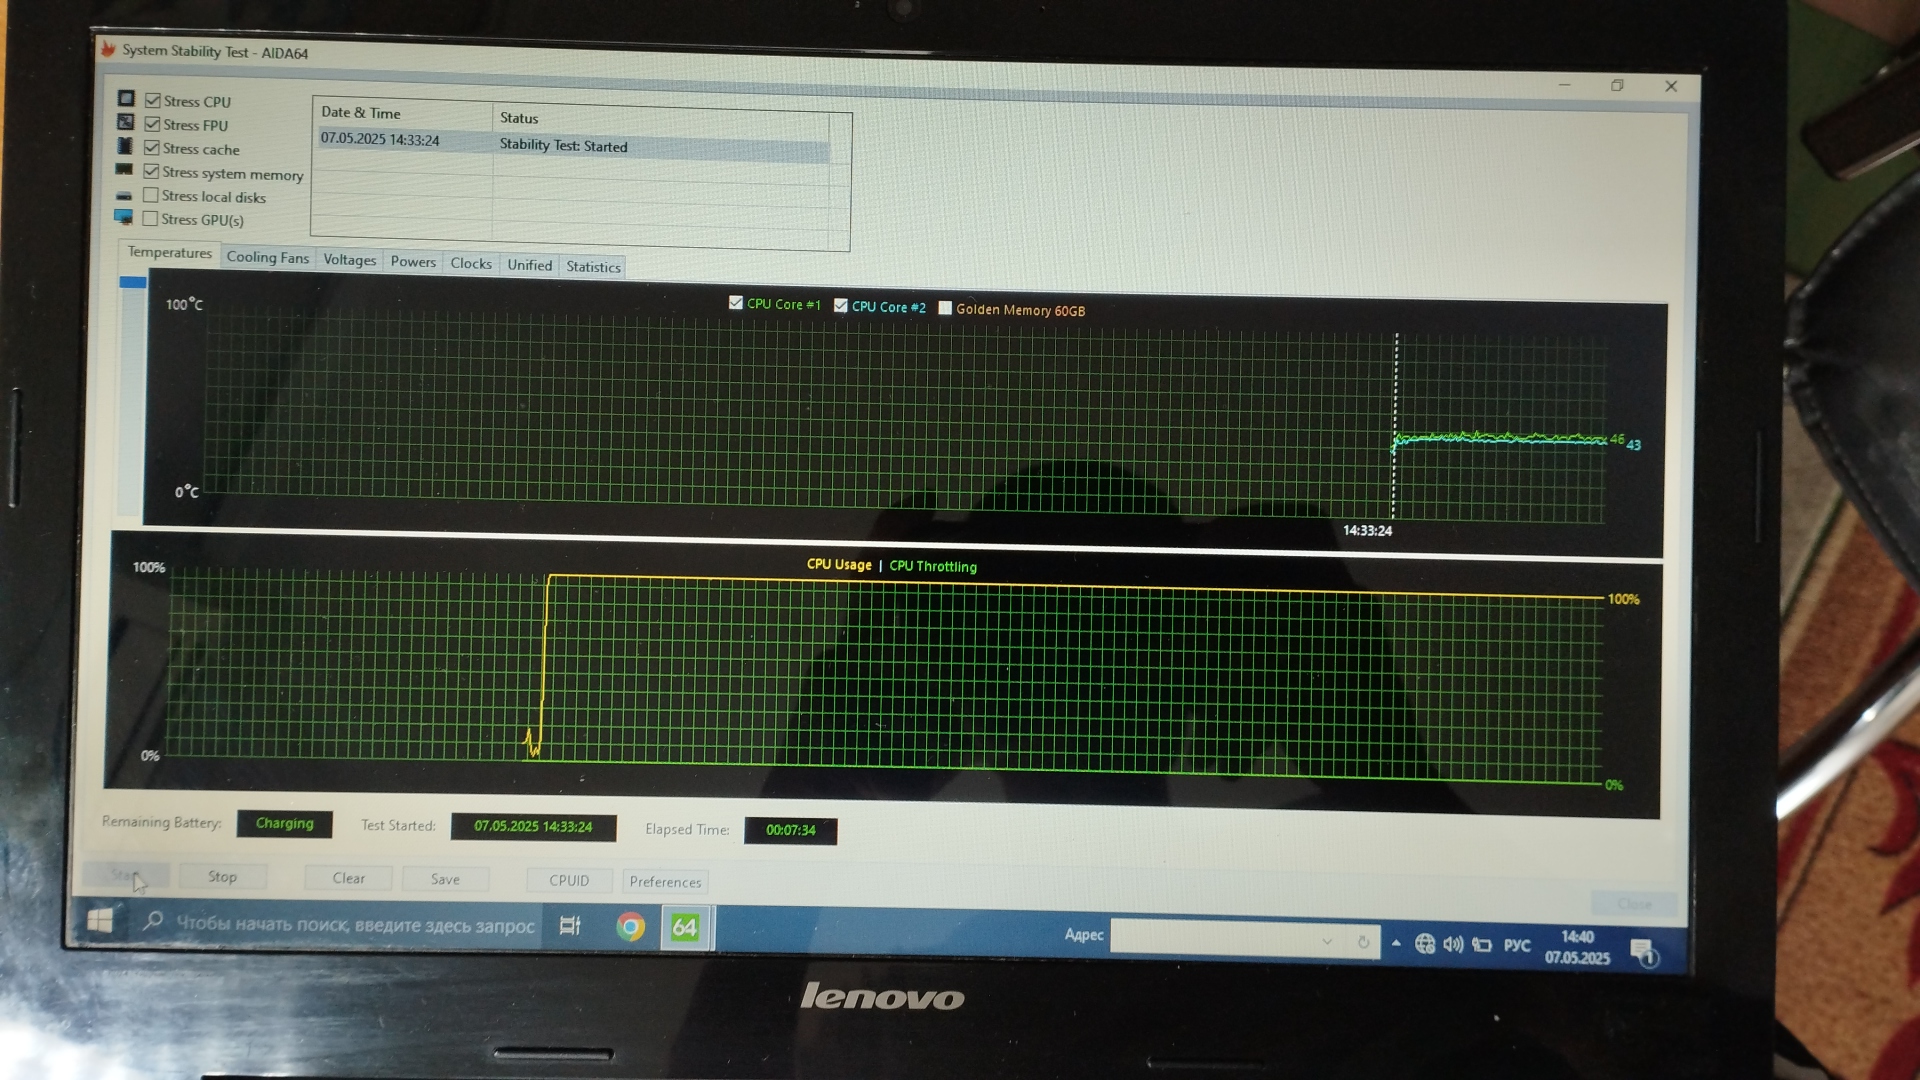
Task: Show hidden system tray icons
Action: [x=1396, y=943]
